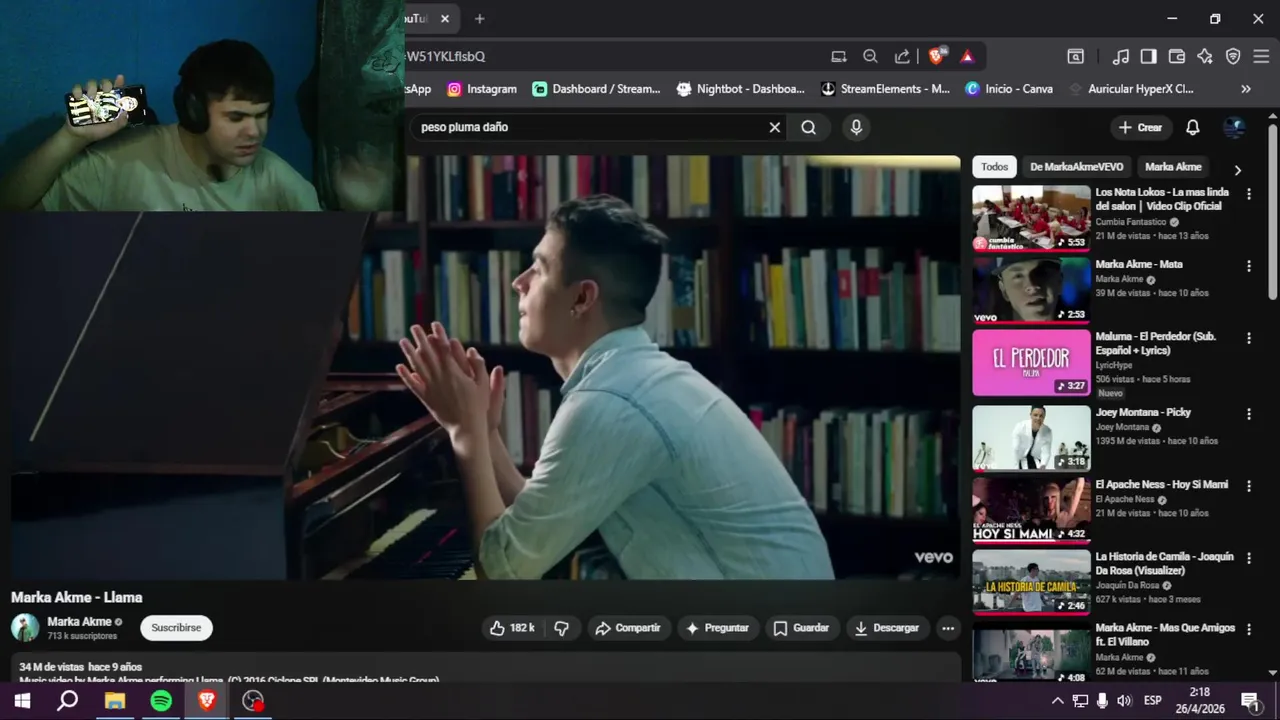Open the Nightbot Dashboard bookmark
The image size is (1280, 720).
(x=740, y=89)
